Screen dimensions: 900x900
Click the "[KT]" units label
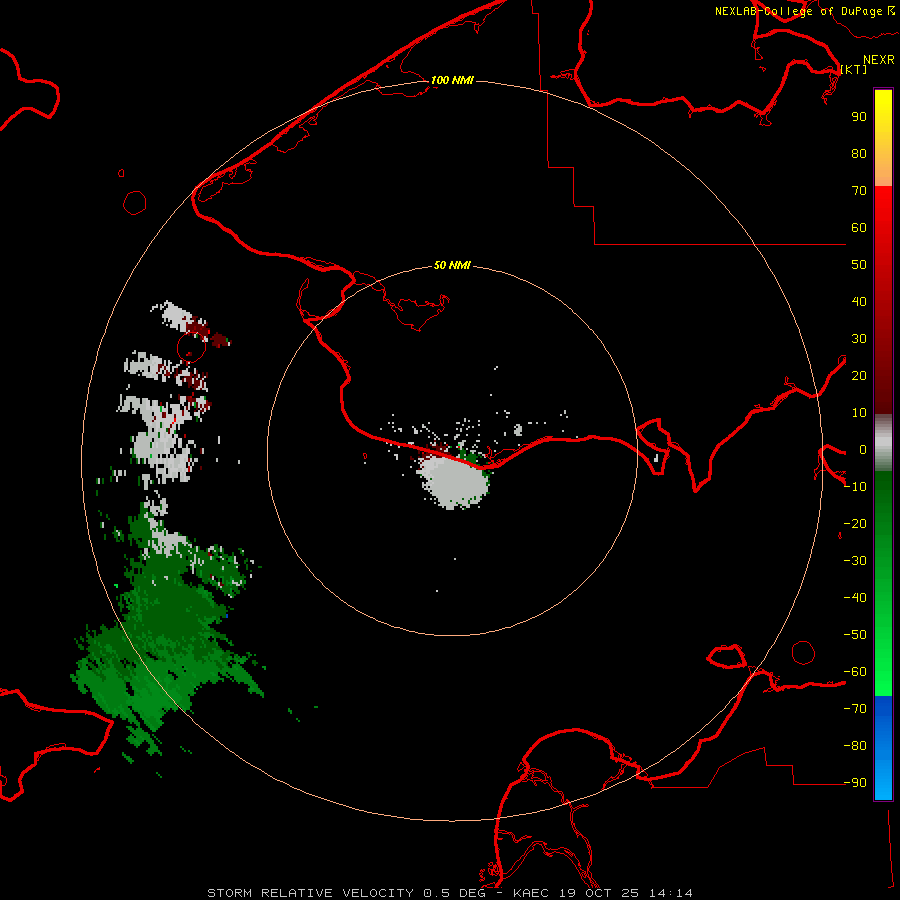(854, 69)
